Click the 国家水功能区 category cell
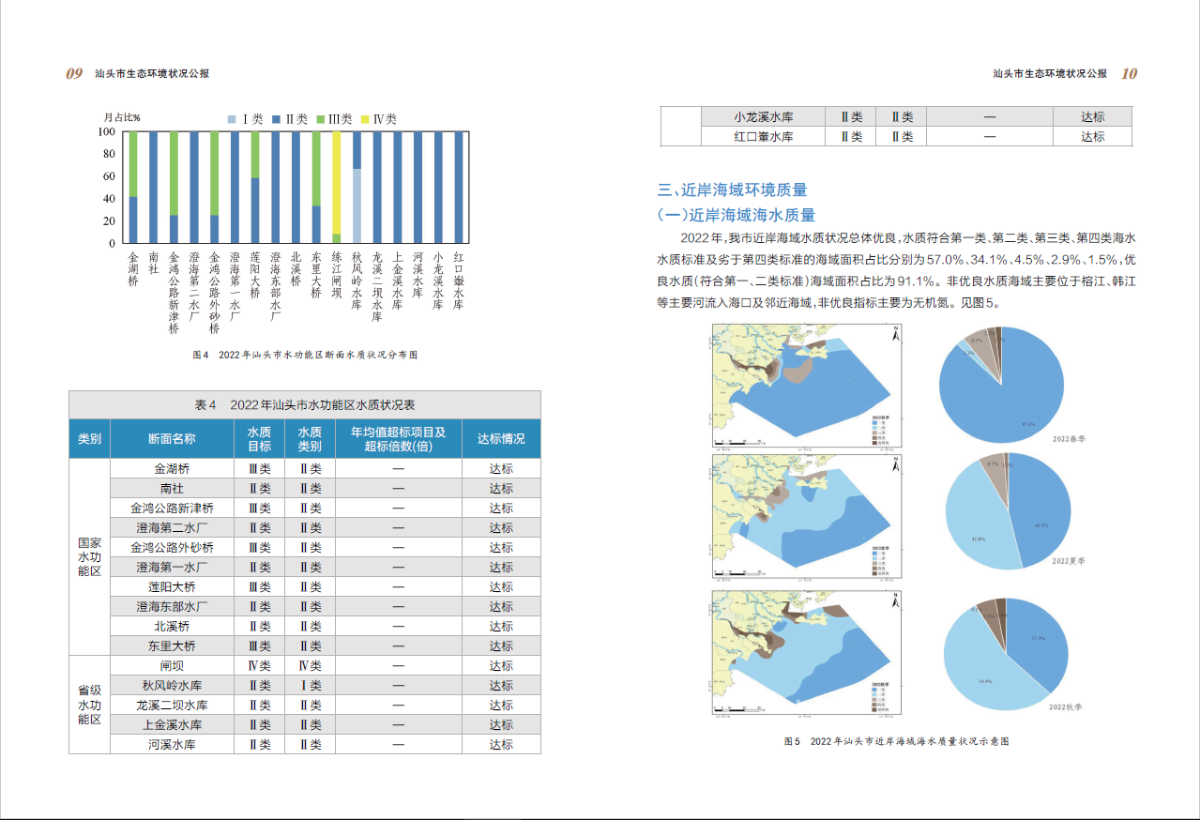 [89, 556]
